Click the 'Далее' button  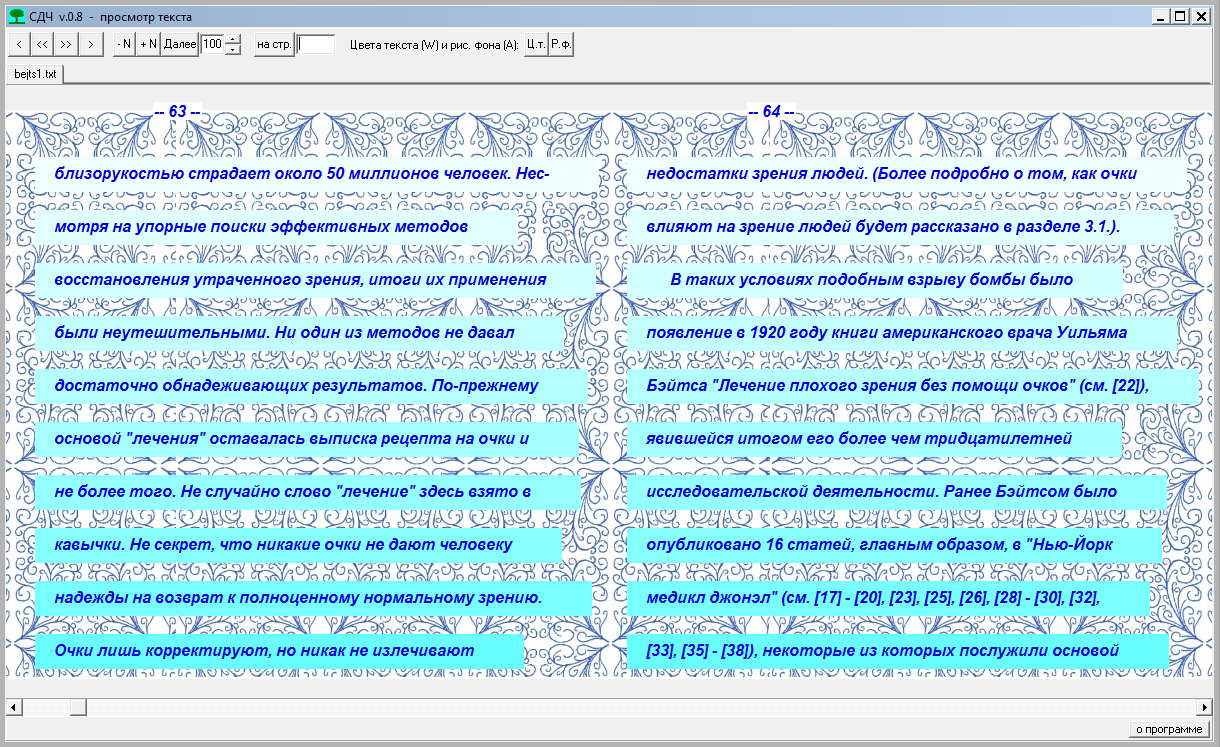(180, 44)
